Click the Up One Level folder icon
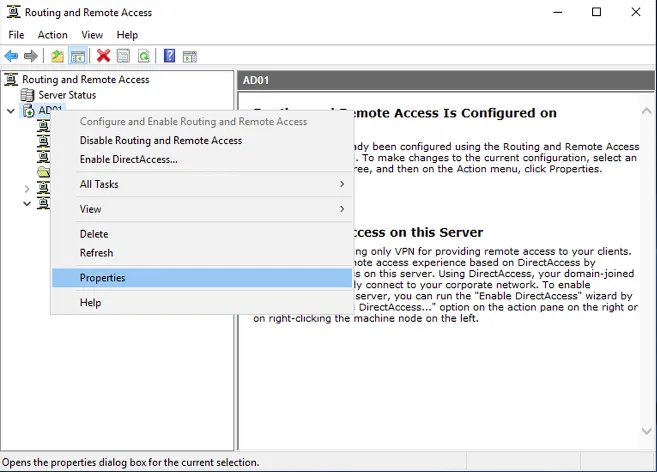The image size is (657, 472). (x=57, y=56)
